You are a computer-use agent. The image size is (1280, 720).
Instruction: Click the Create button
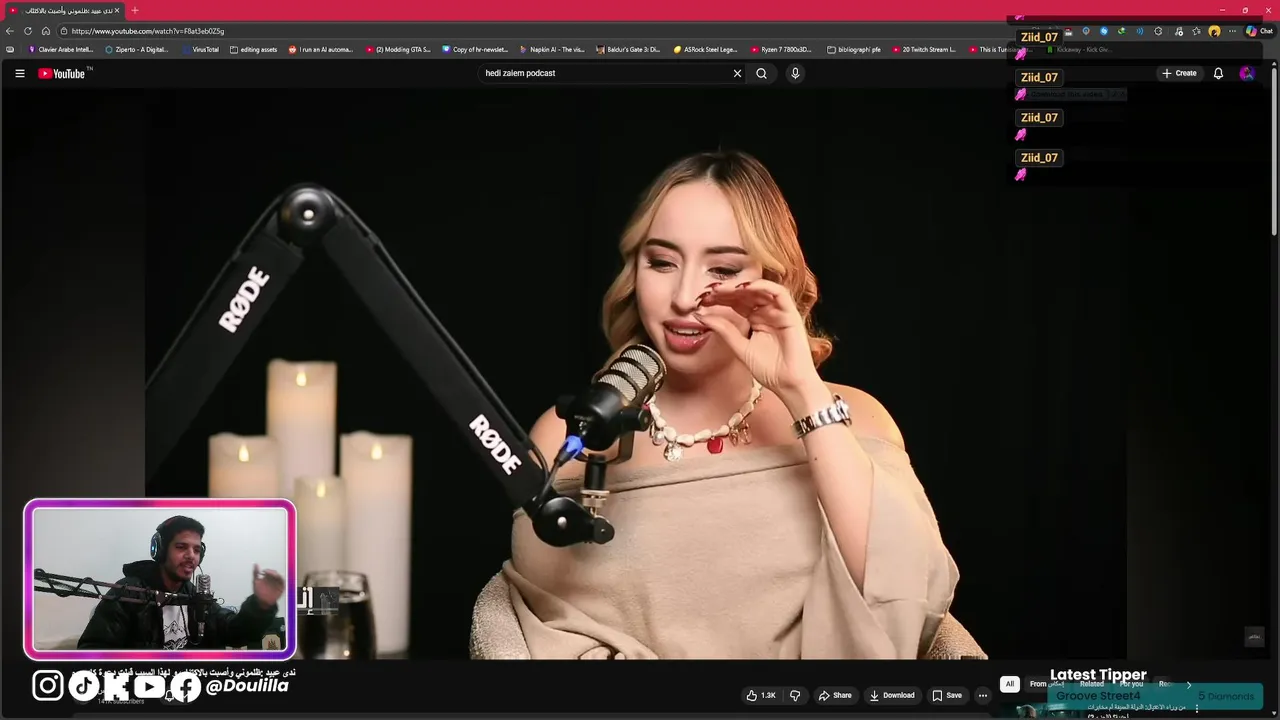click(1179, 73)
